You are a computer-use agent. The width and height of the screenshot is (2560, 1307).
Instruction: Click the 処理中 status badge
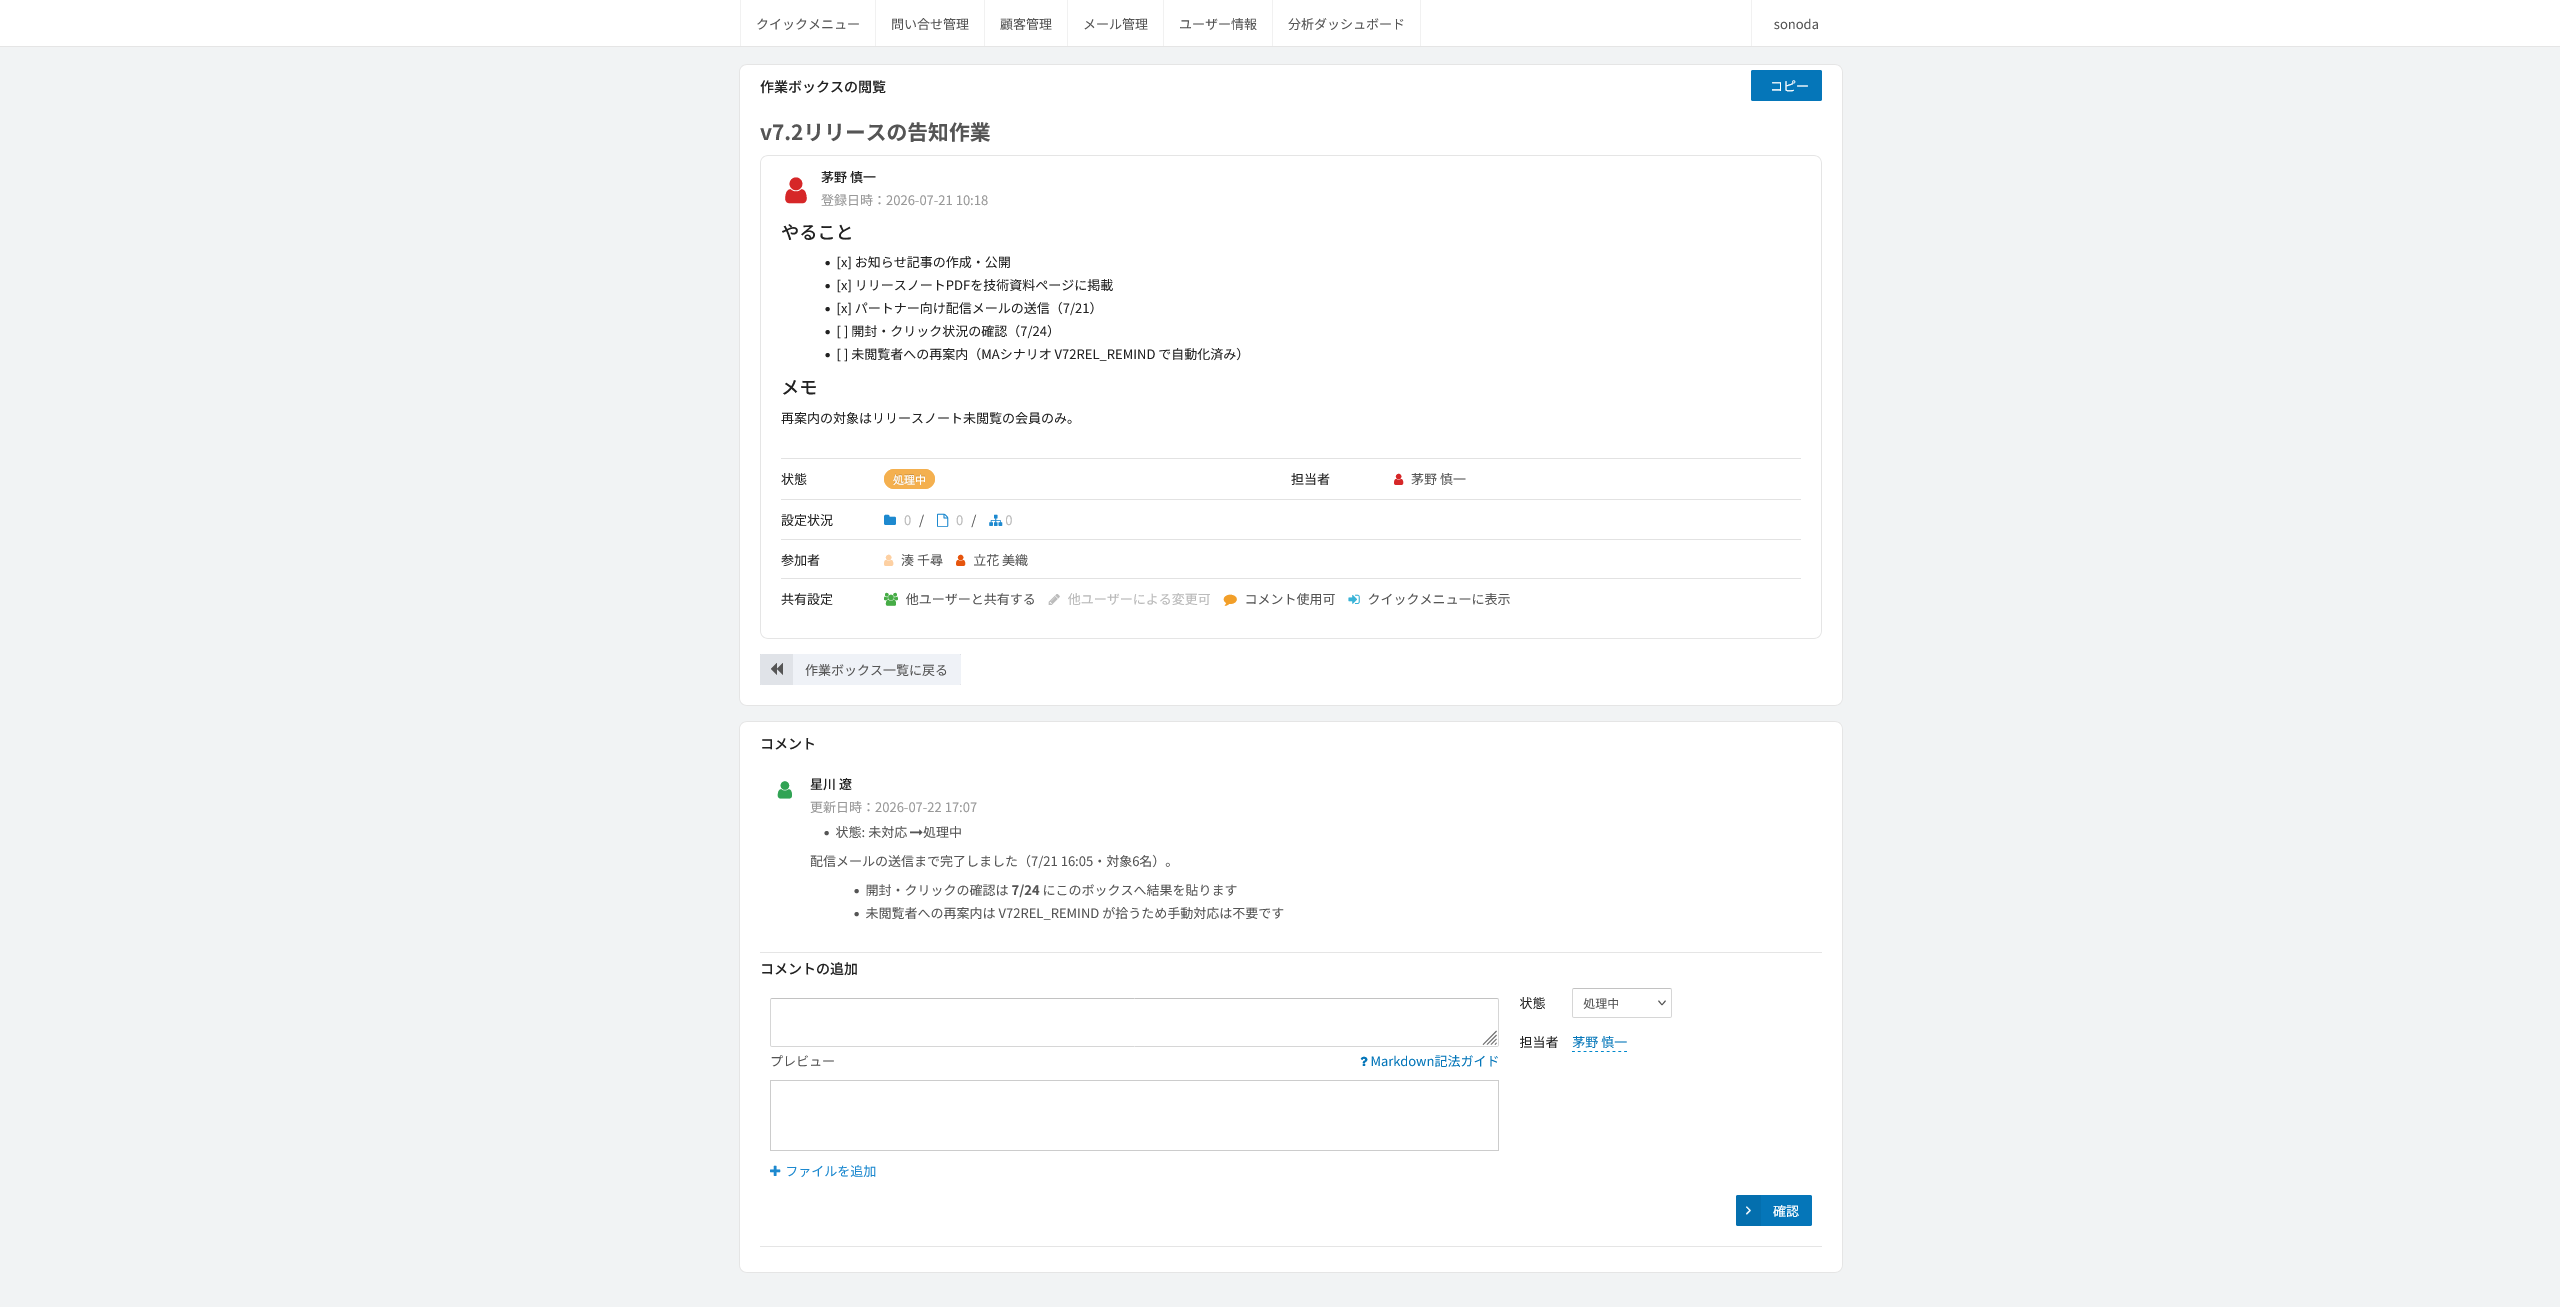909,480
